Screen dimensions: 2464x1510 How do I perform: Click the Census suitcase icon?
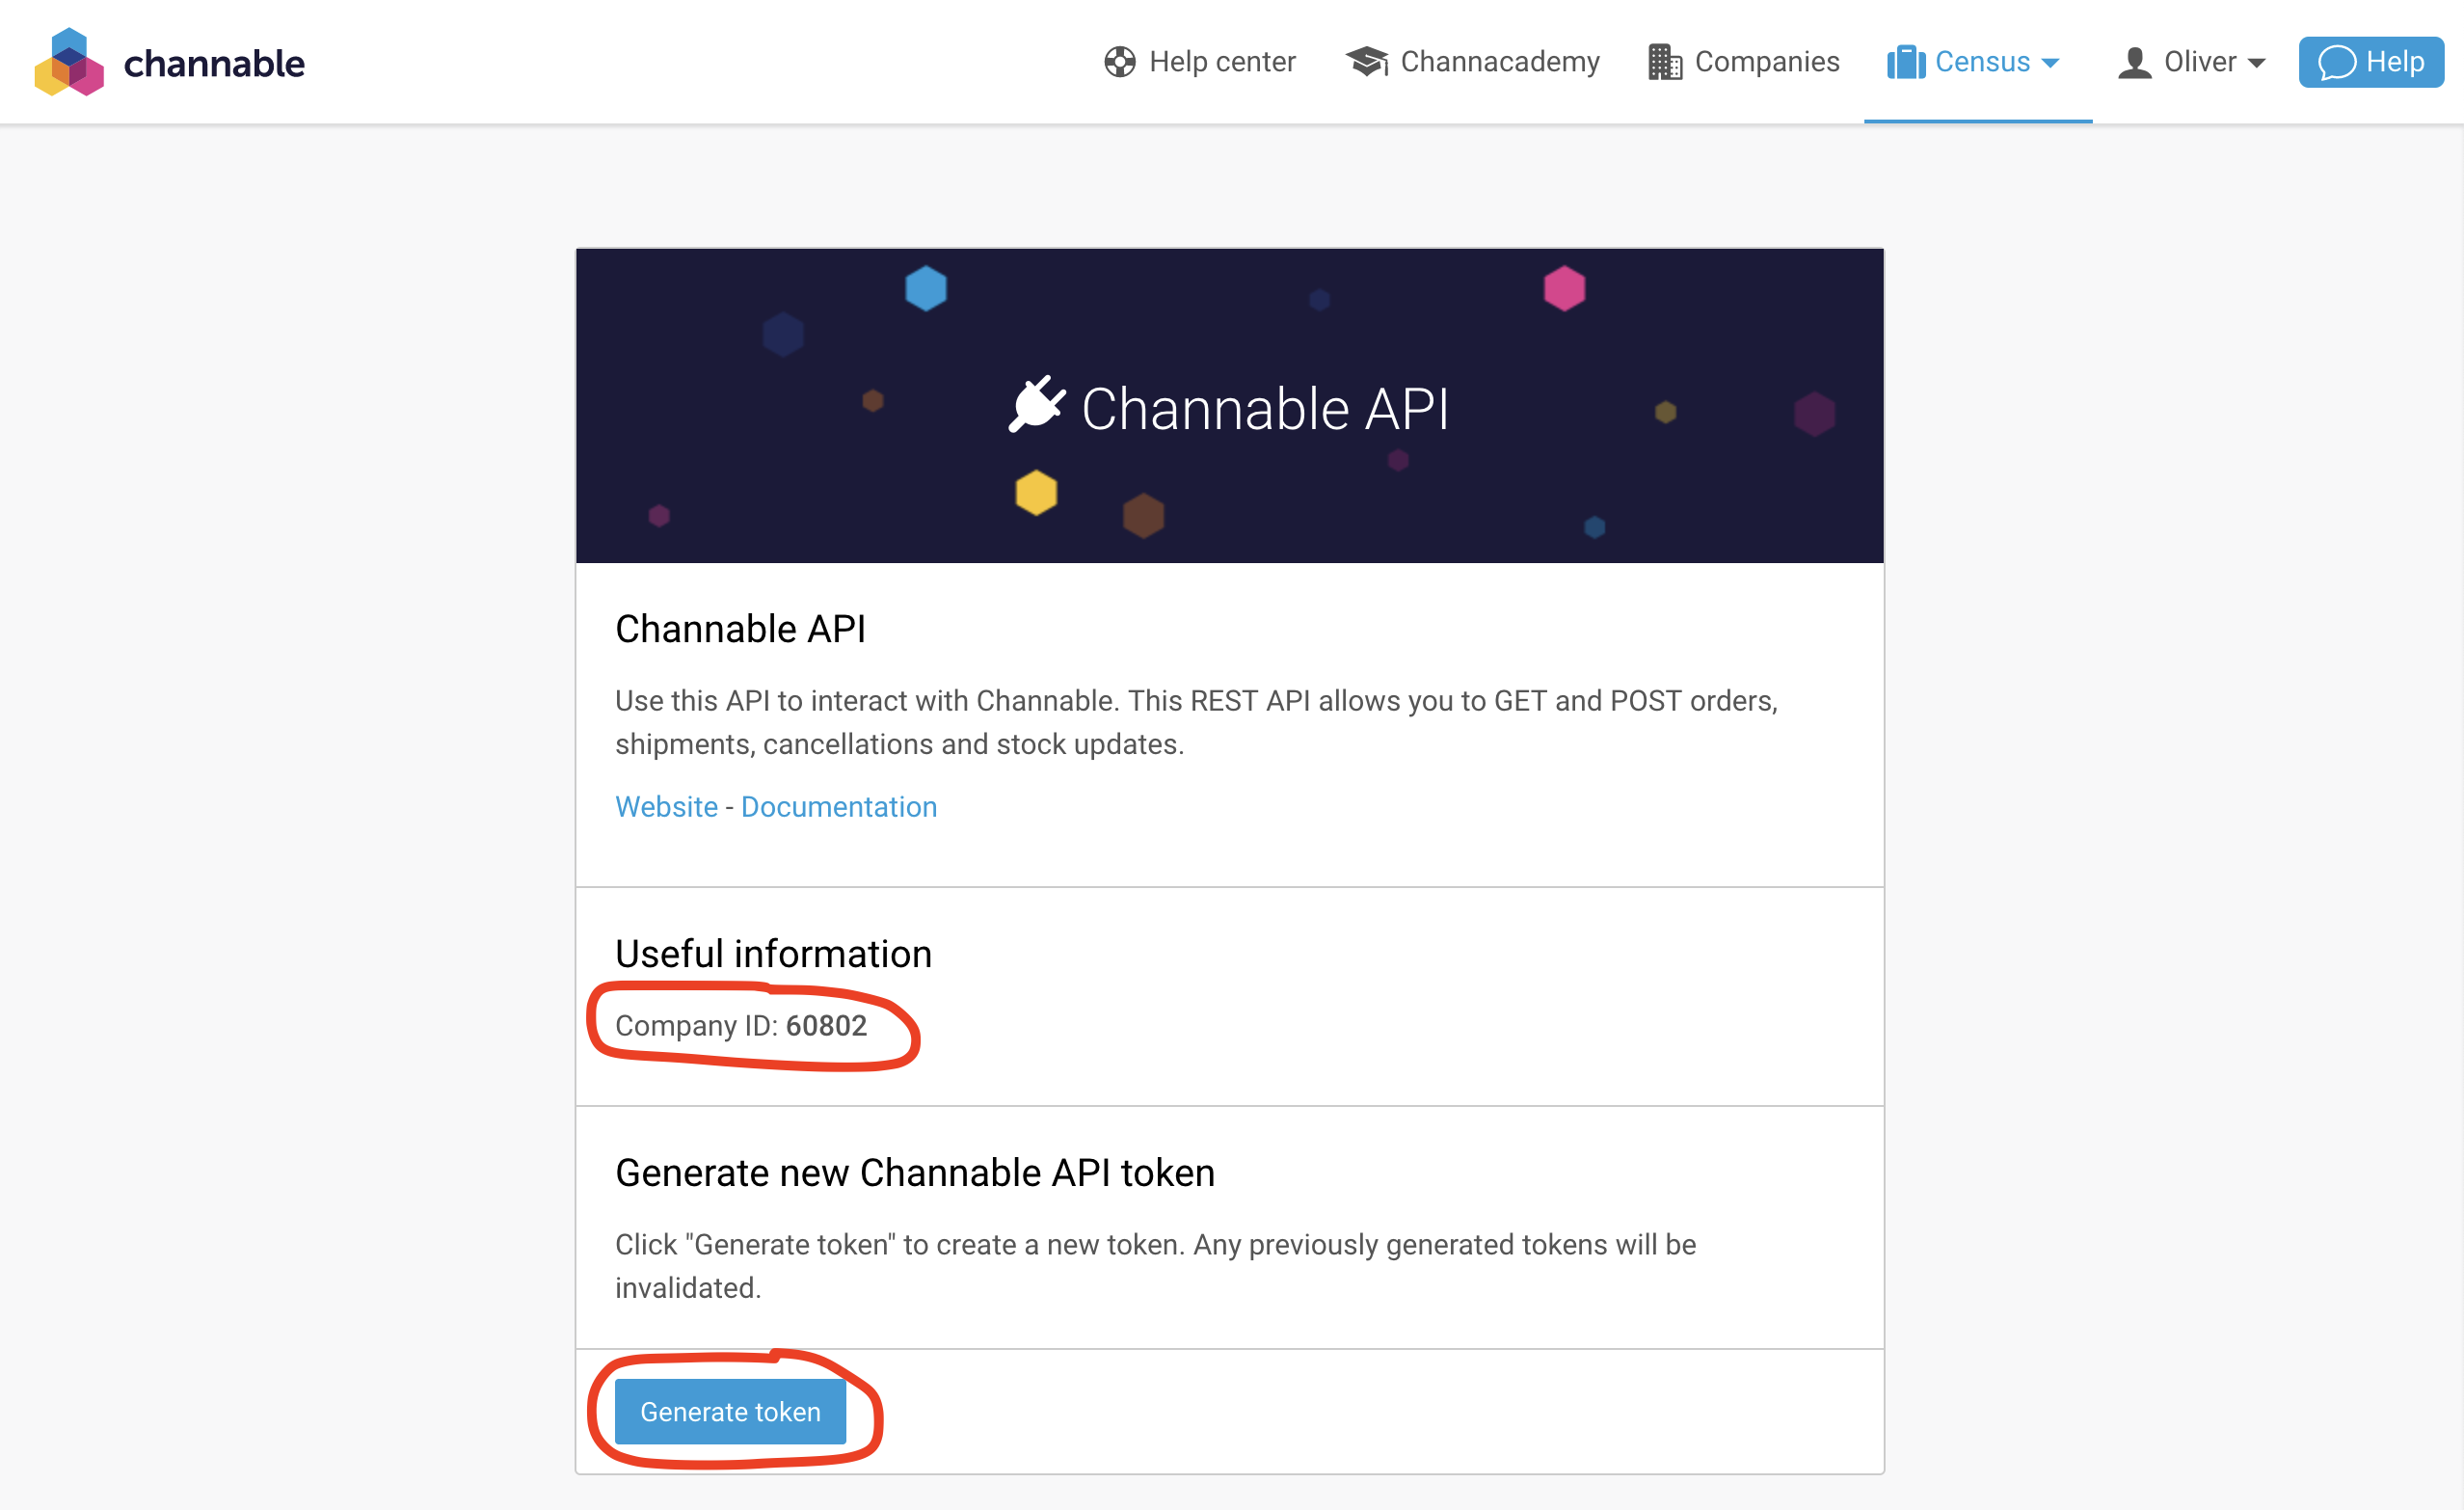1906,62
